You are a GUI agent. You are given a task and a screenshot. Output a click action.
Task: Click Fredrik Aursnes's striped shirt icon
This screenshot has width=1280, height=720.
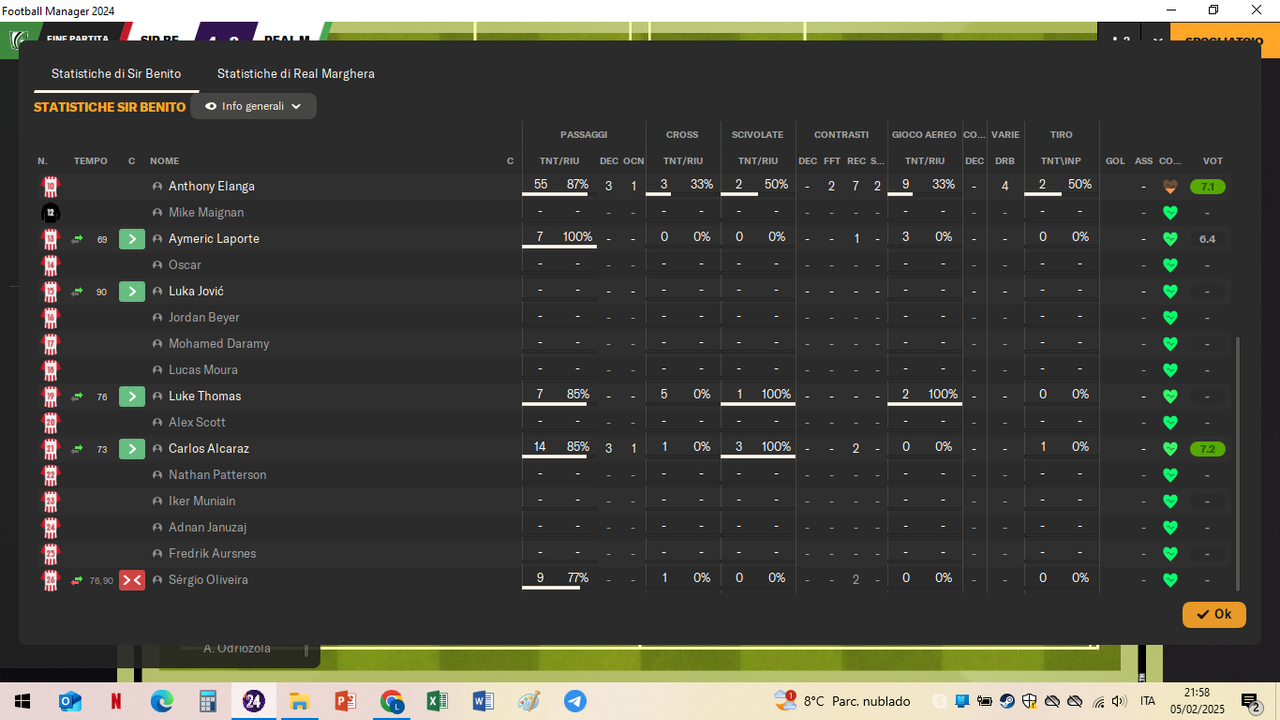point(50,553)
